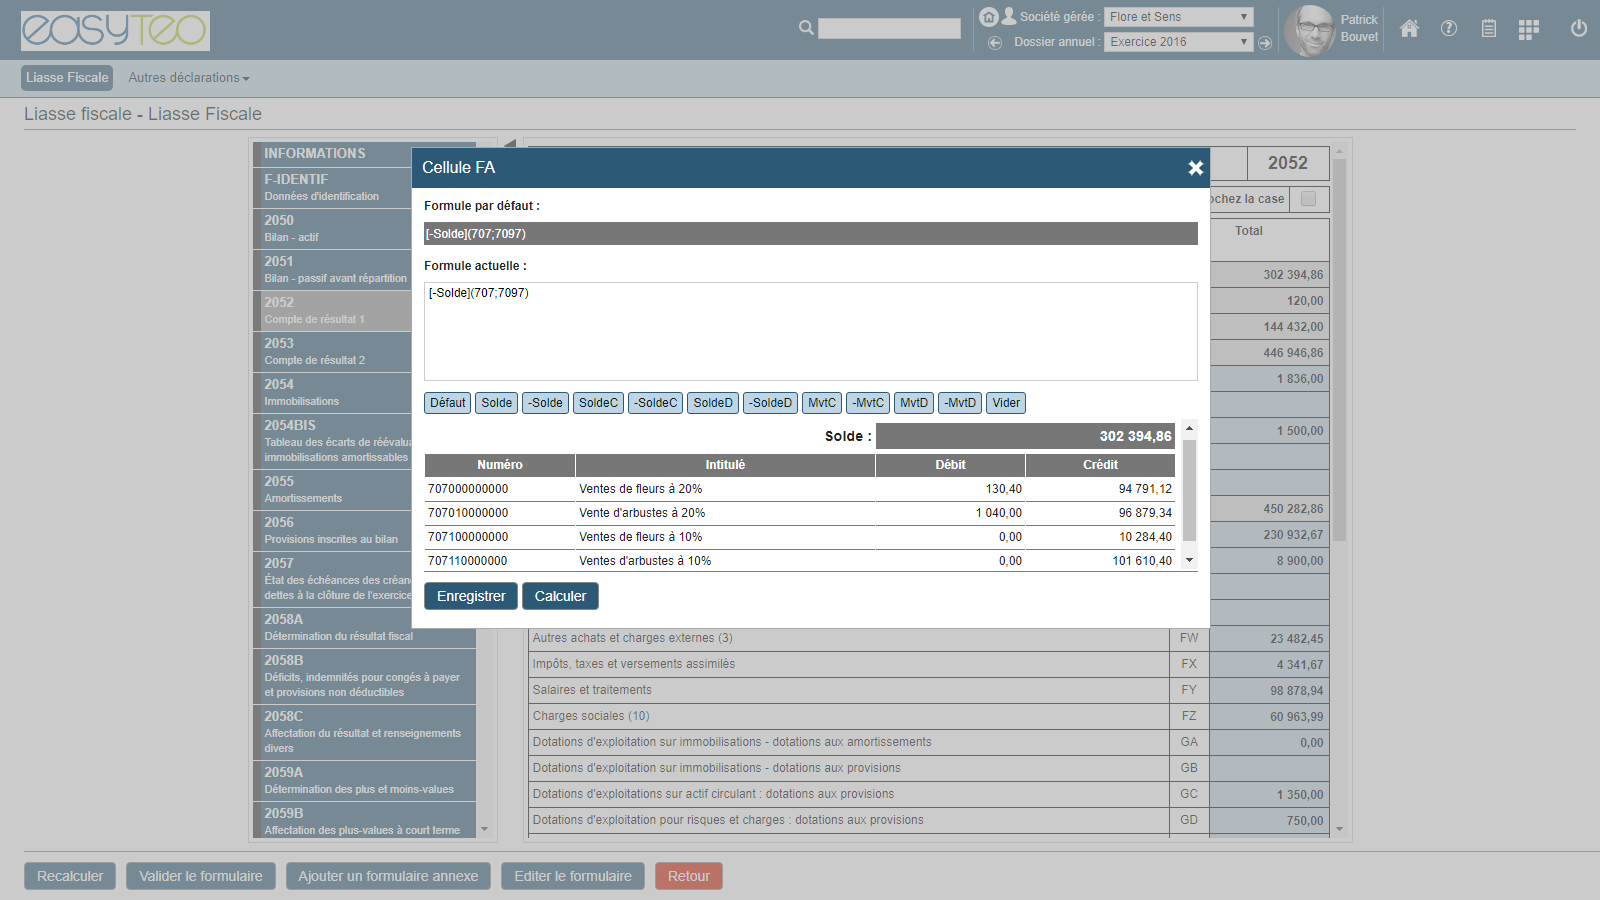Go to next annual dossier arrow
The height and width of the screenshot is (900, 1600).
click(1265, 43)
